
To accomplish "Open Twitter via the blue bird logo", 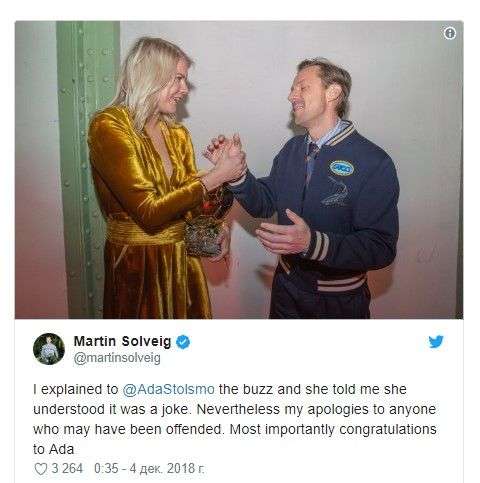I will click(x=436, y=342).
